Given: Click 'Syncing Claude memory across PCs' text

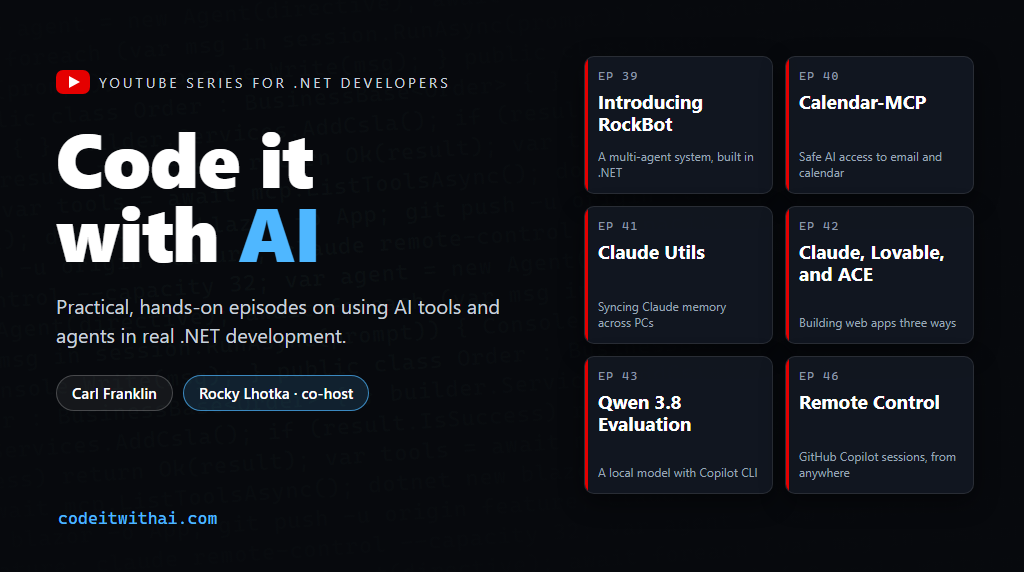Looking at the screenshot, I should click(x=662, y=315).
